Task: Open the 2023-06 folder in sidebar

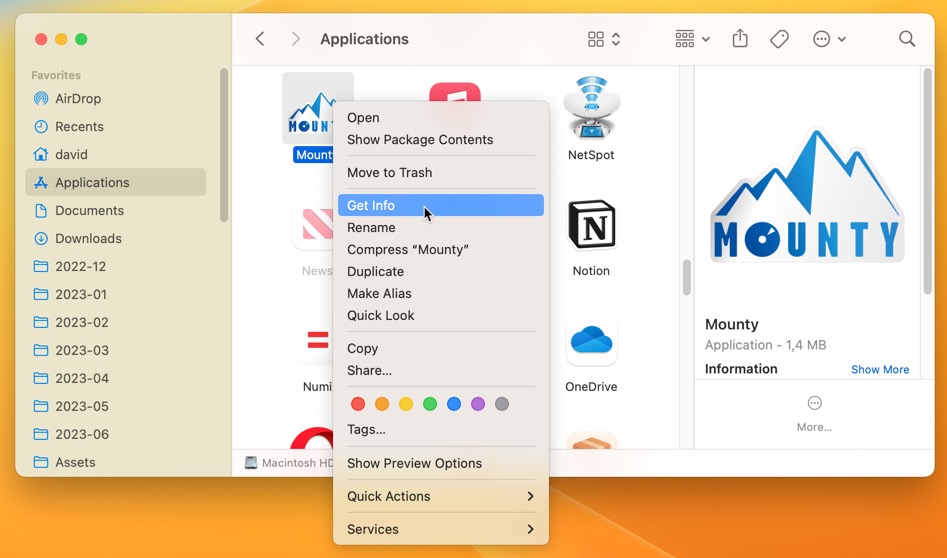Action: [x=115, y=434]
